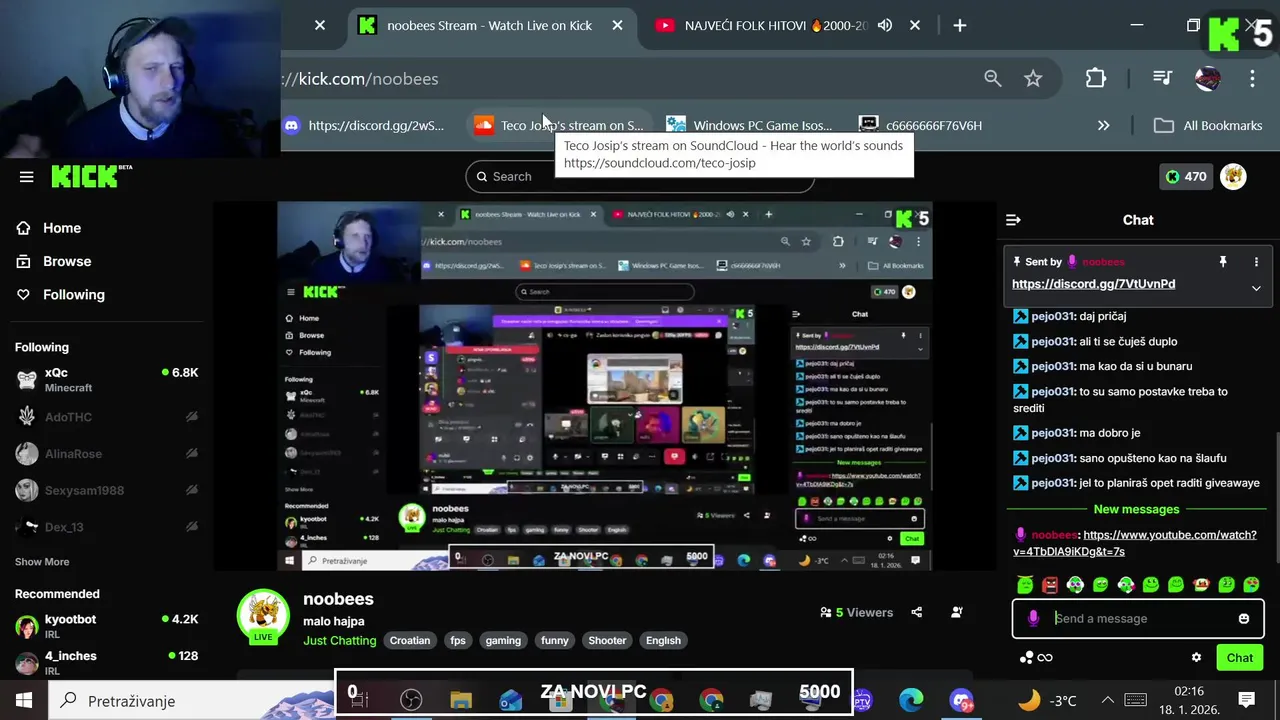The height and width of the screenshot is (720, 1280).
Task: Open a new browser tab
Action: [960, 25]
